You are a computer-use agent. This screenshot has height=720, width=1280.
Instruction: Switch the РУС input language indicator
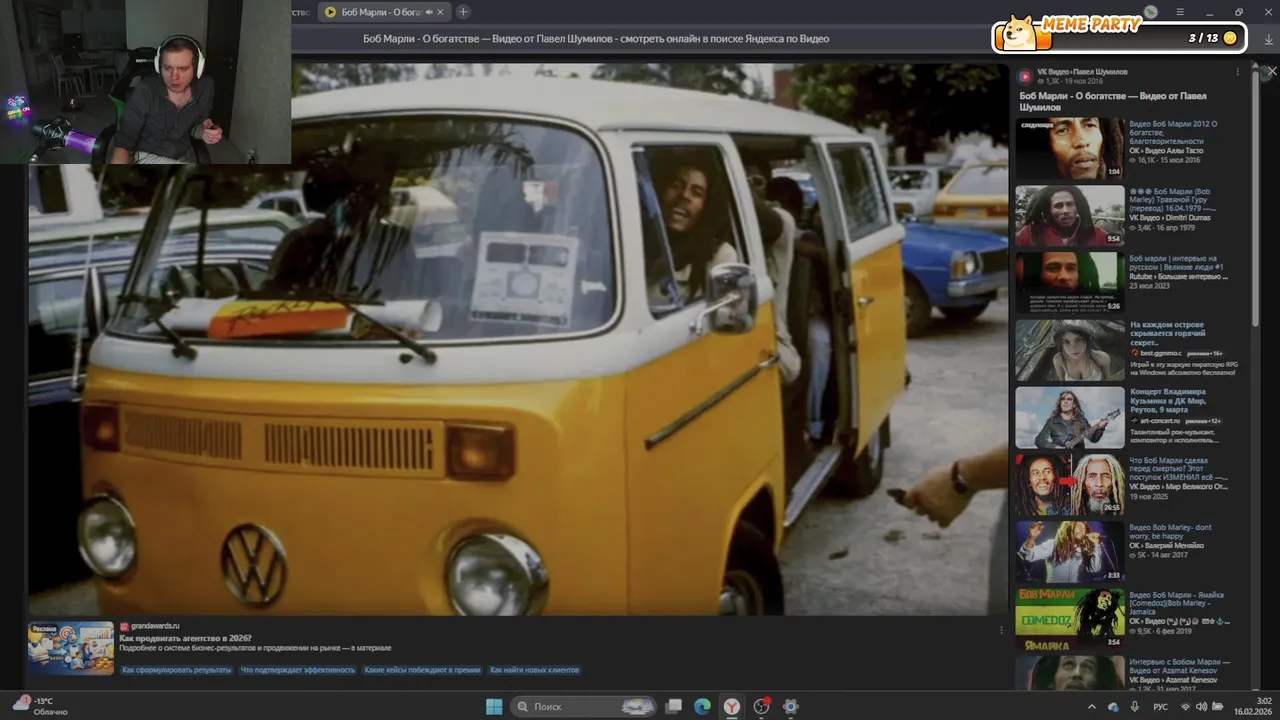coord(1160,706)
